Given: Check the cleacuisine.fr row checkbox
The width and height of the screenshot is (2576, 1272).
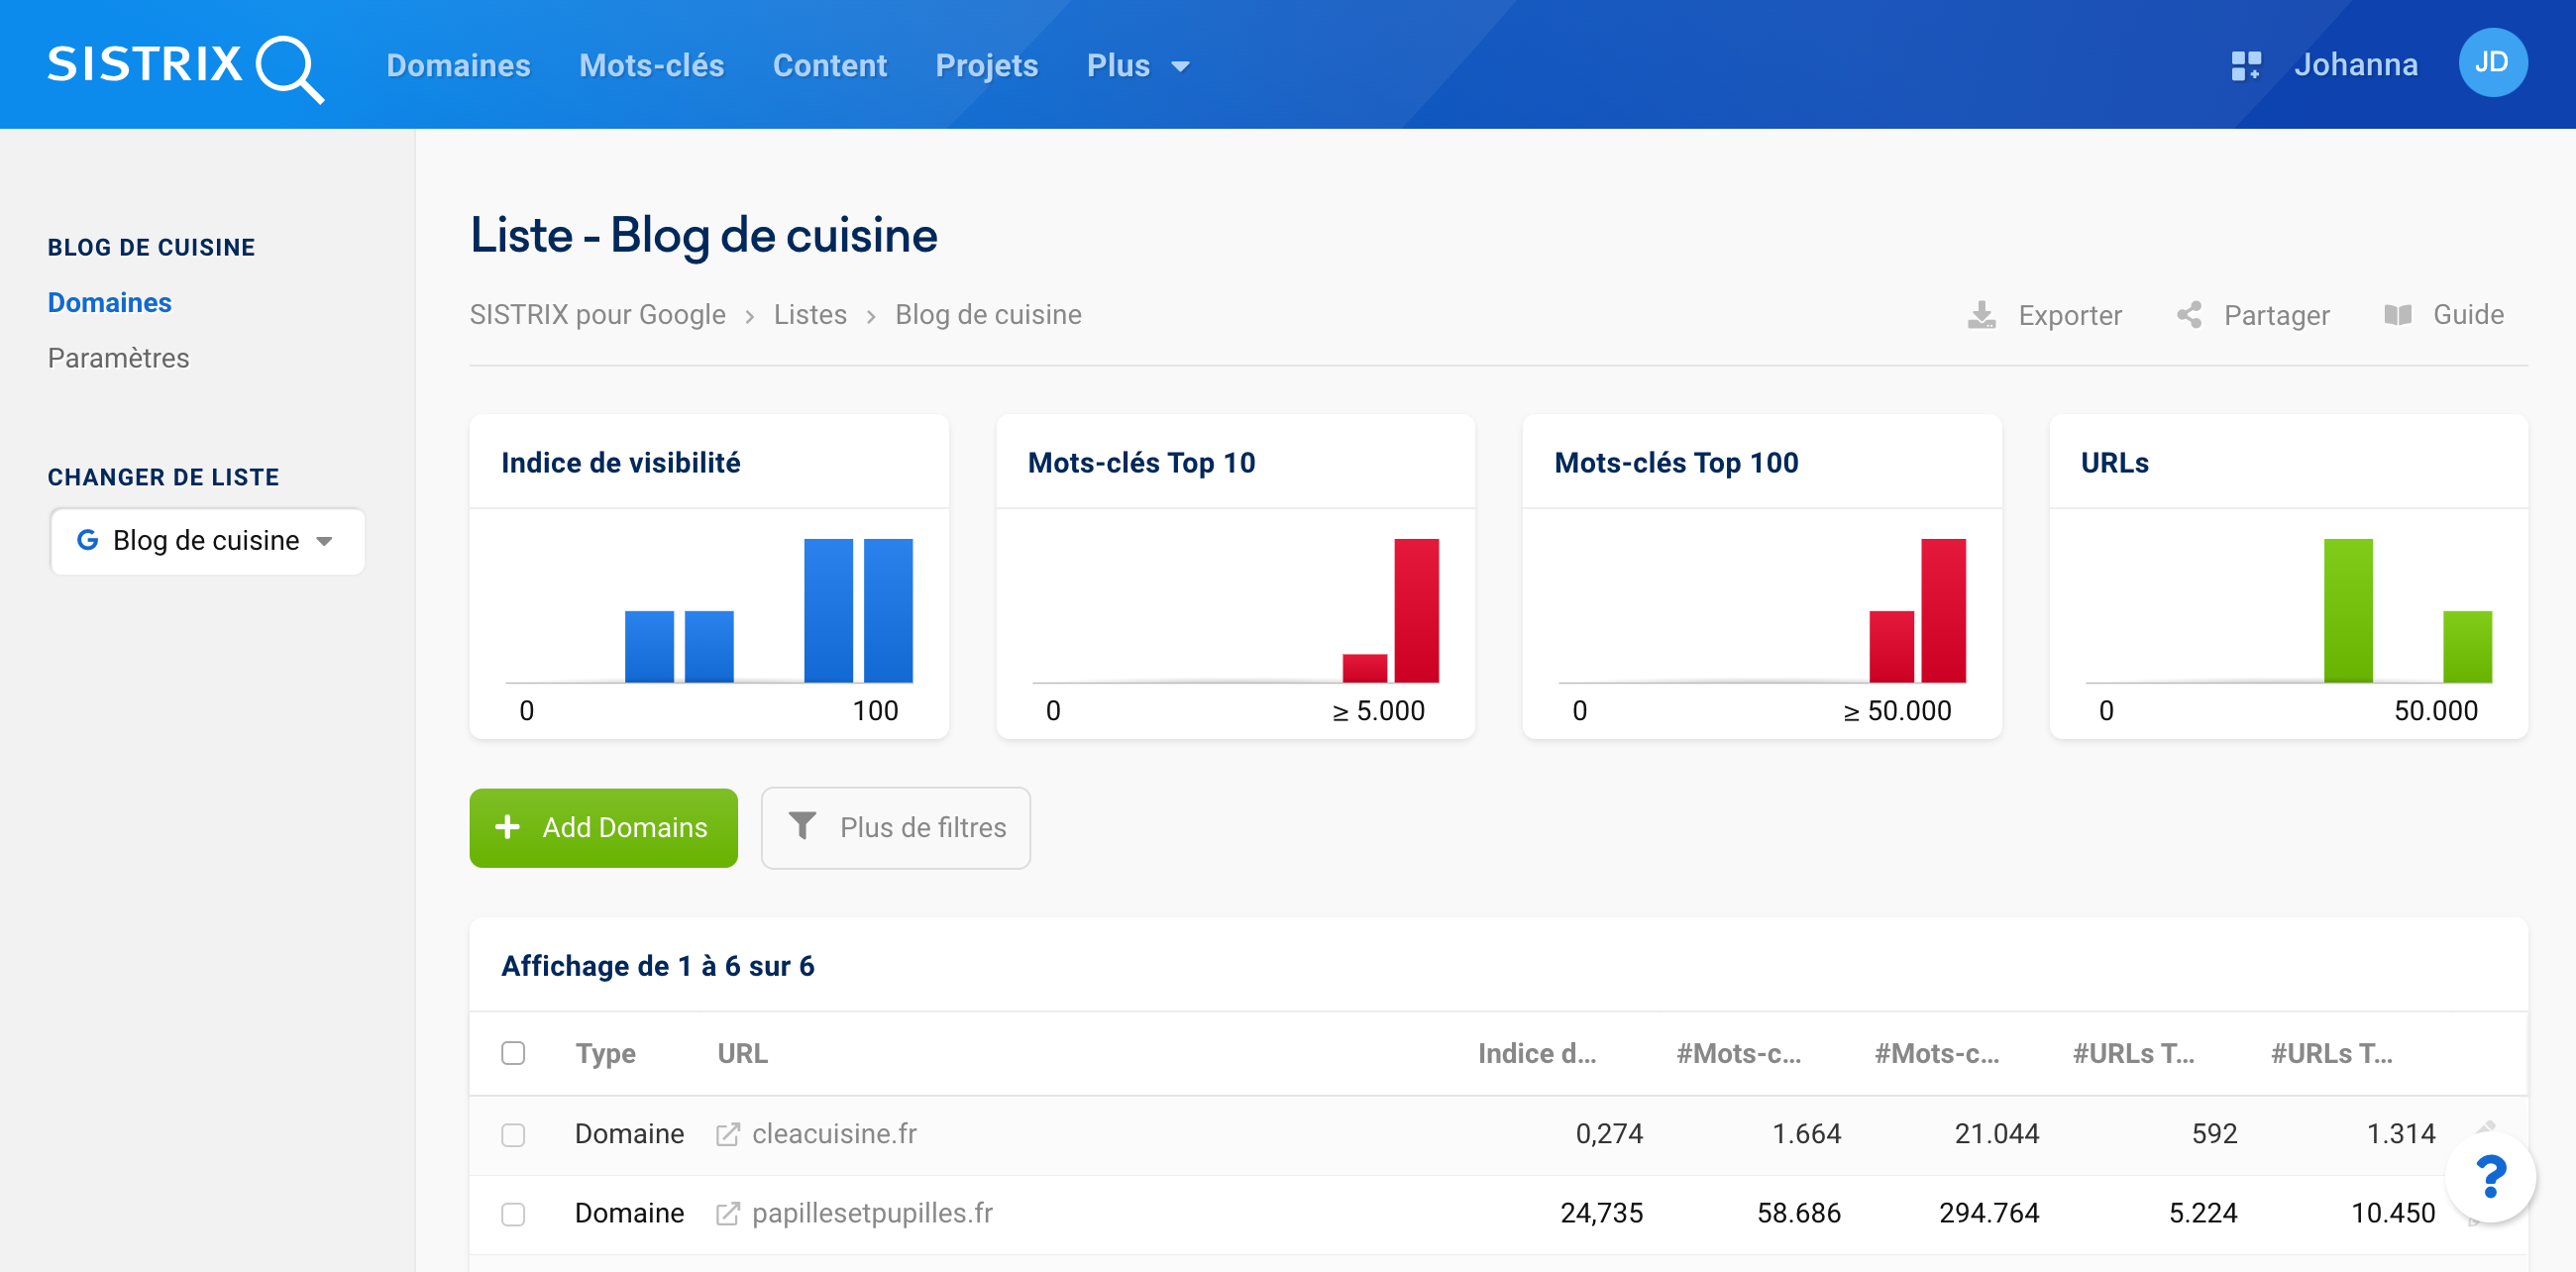Looking at the screenshot, I should point(513,1134).
